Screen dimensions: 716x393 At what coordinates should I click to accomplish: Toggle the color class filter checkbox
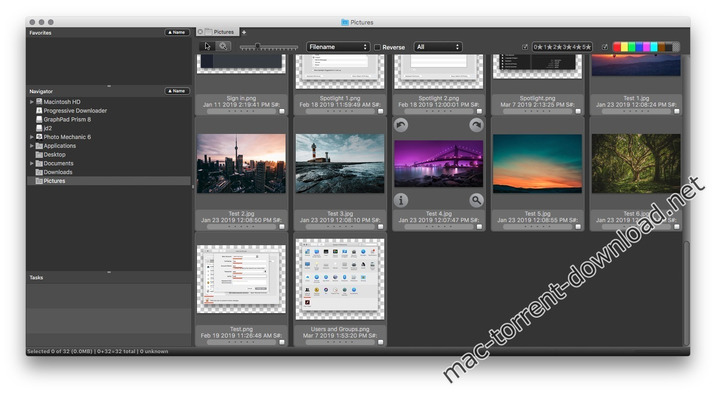[x=605, y=47]
